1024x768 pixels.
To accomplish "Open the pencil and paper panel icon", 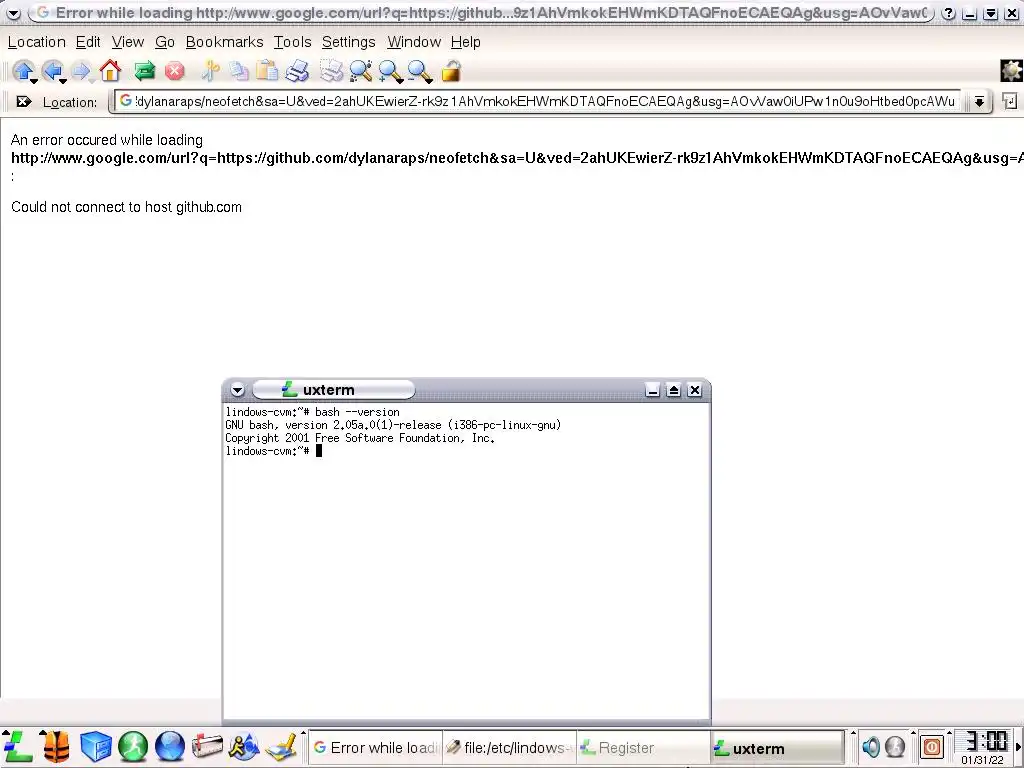I will pyautogui.click(x=281, y=746).
